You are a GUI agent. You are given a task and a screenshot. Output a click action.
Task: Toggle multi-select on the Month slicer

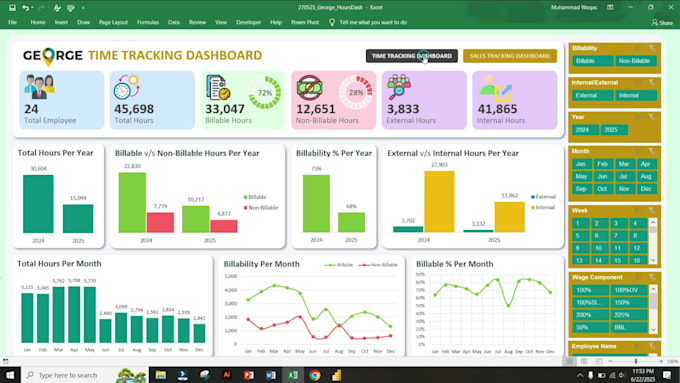638,151
